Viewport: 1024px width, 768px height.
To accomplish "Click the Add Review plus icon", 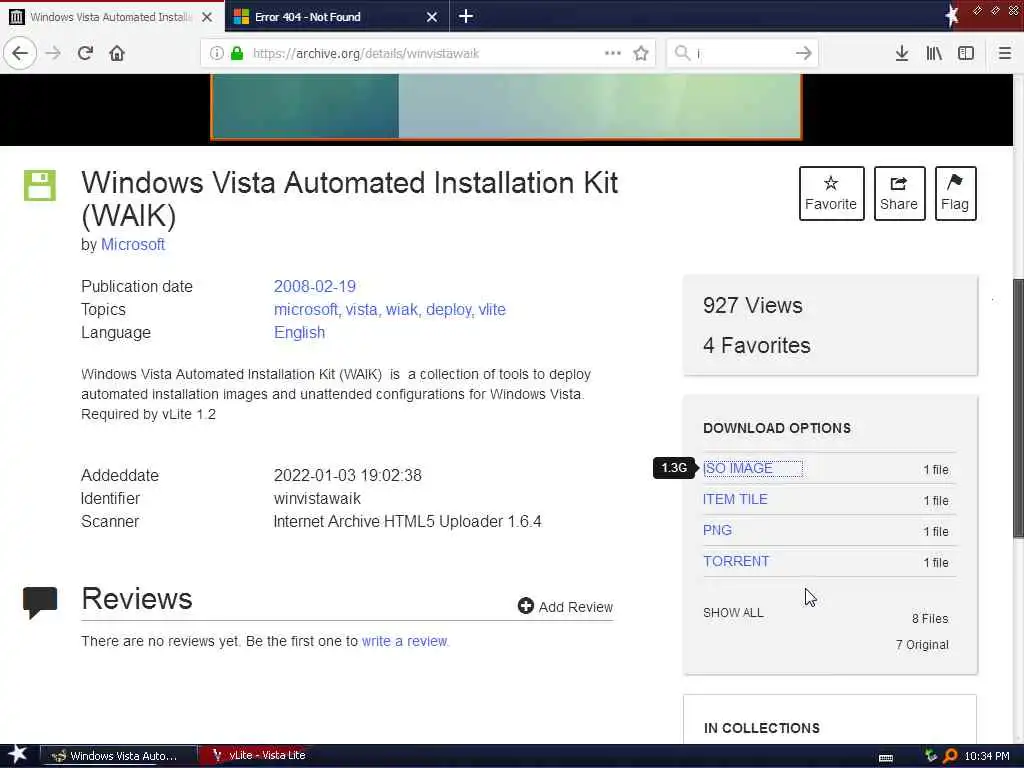I will click(526, 606).
